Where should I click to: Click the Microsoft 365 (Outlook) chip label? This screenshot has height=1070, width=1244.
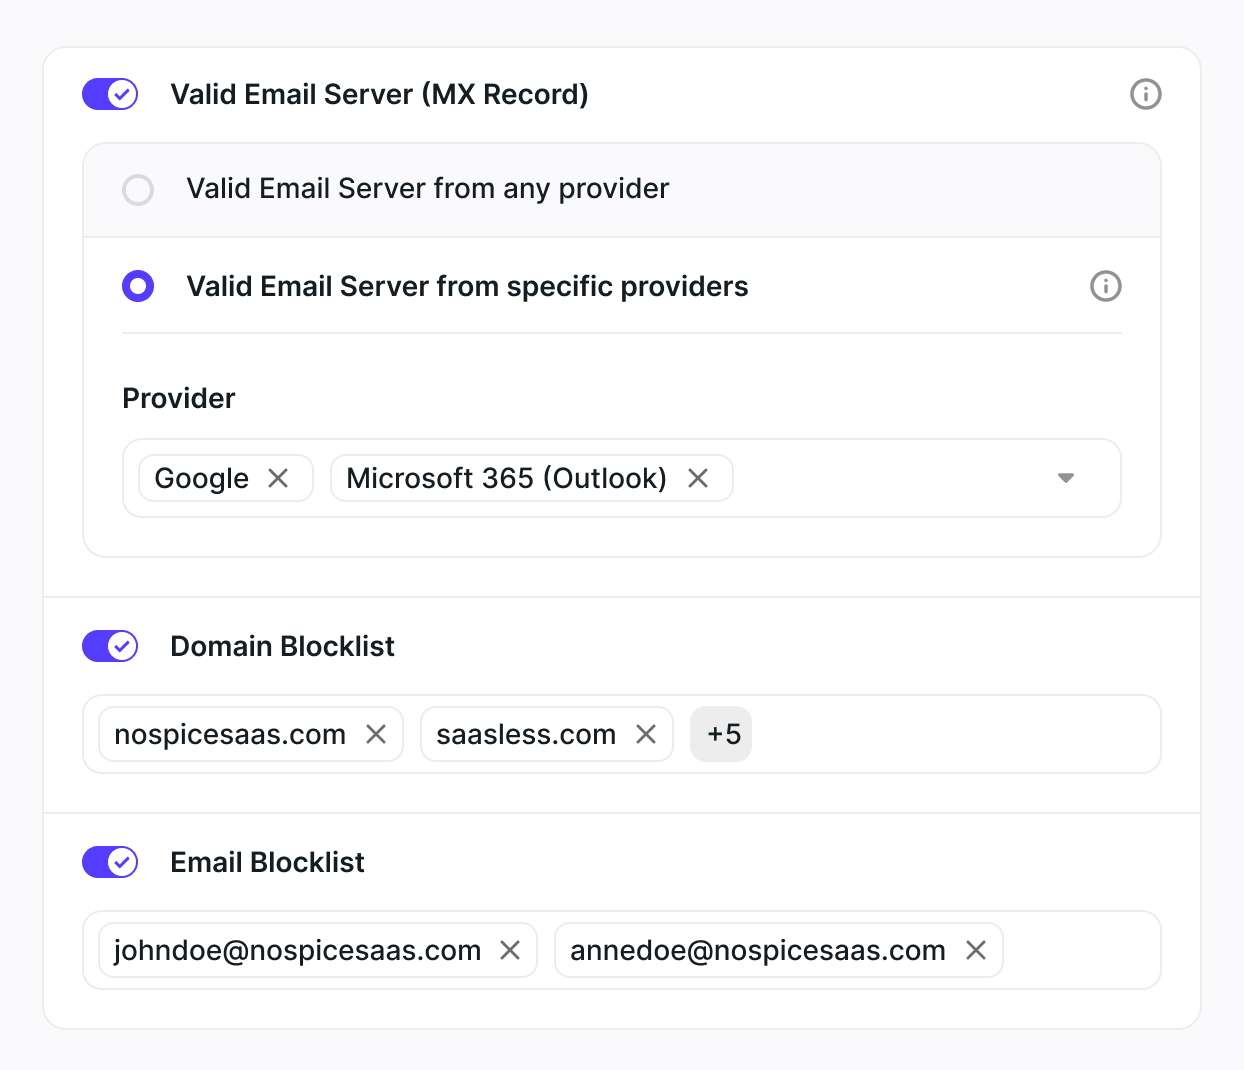pyautogui.click(x=506, y=478)
